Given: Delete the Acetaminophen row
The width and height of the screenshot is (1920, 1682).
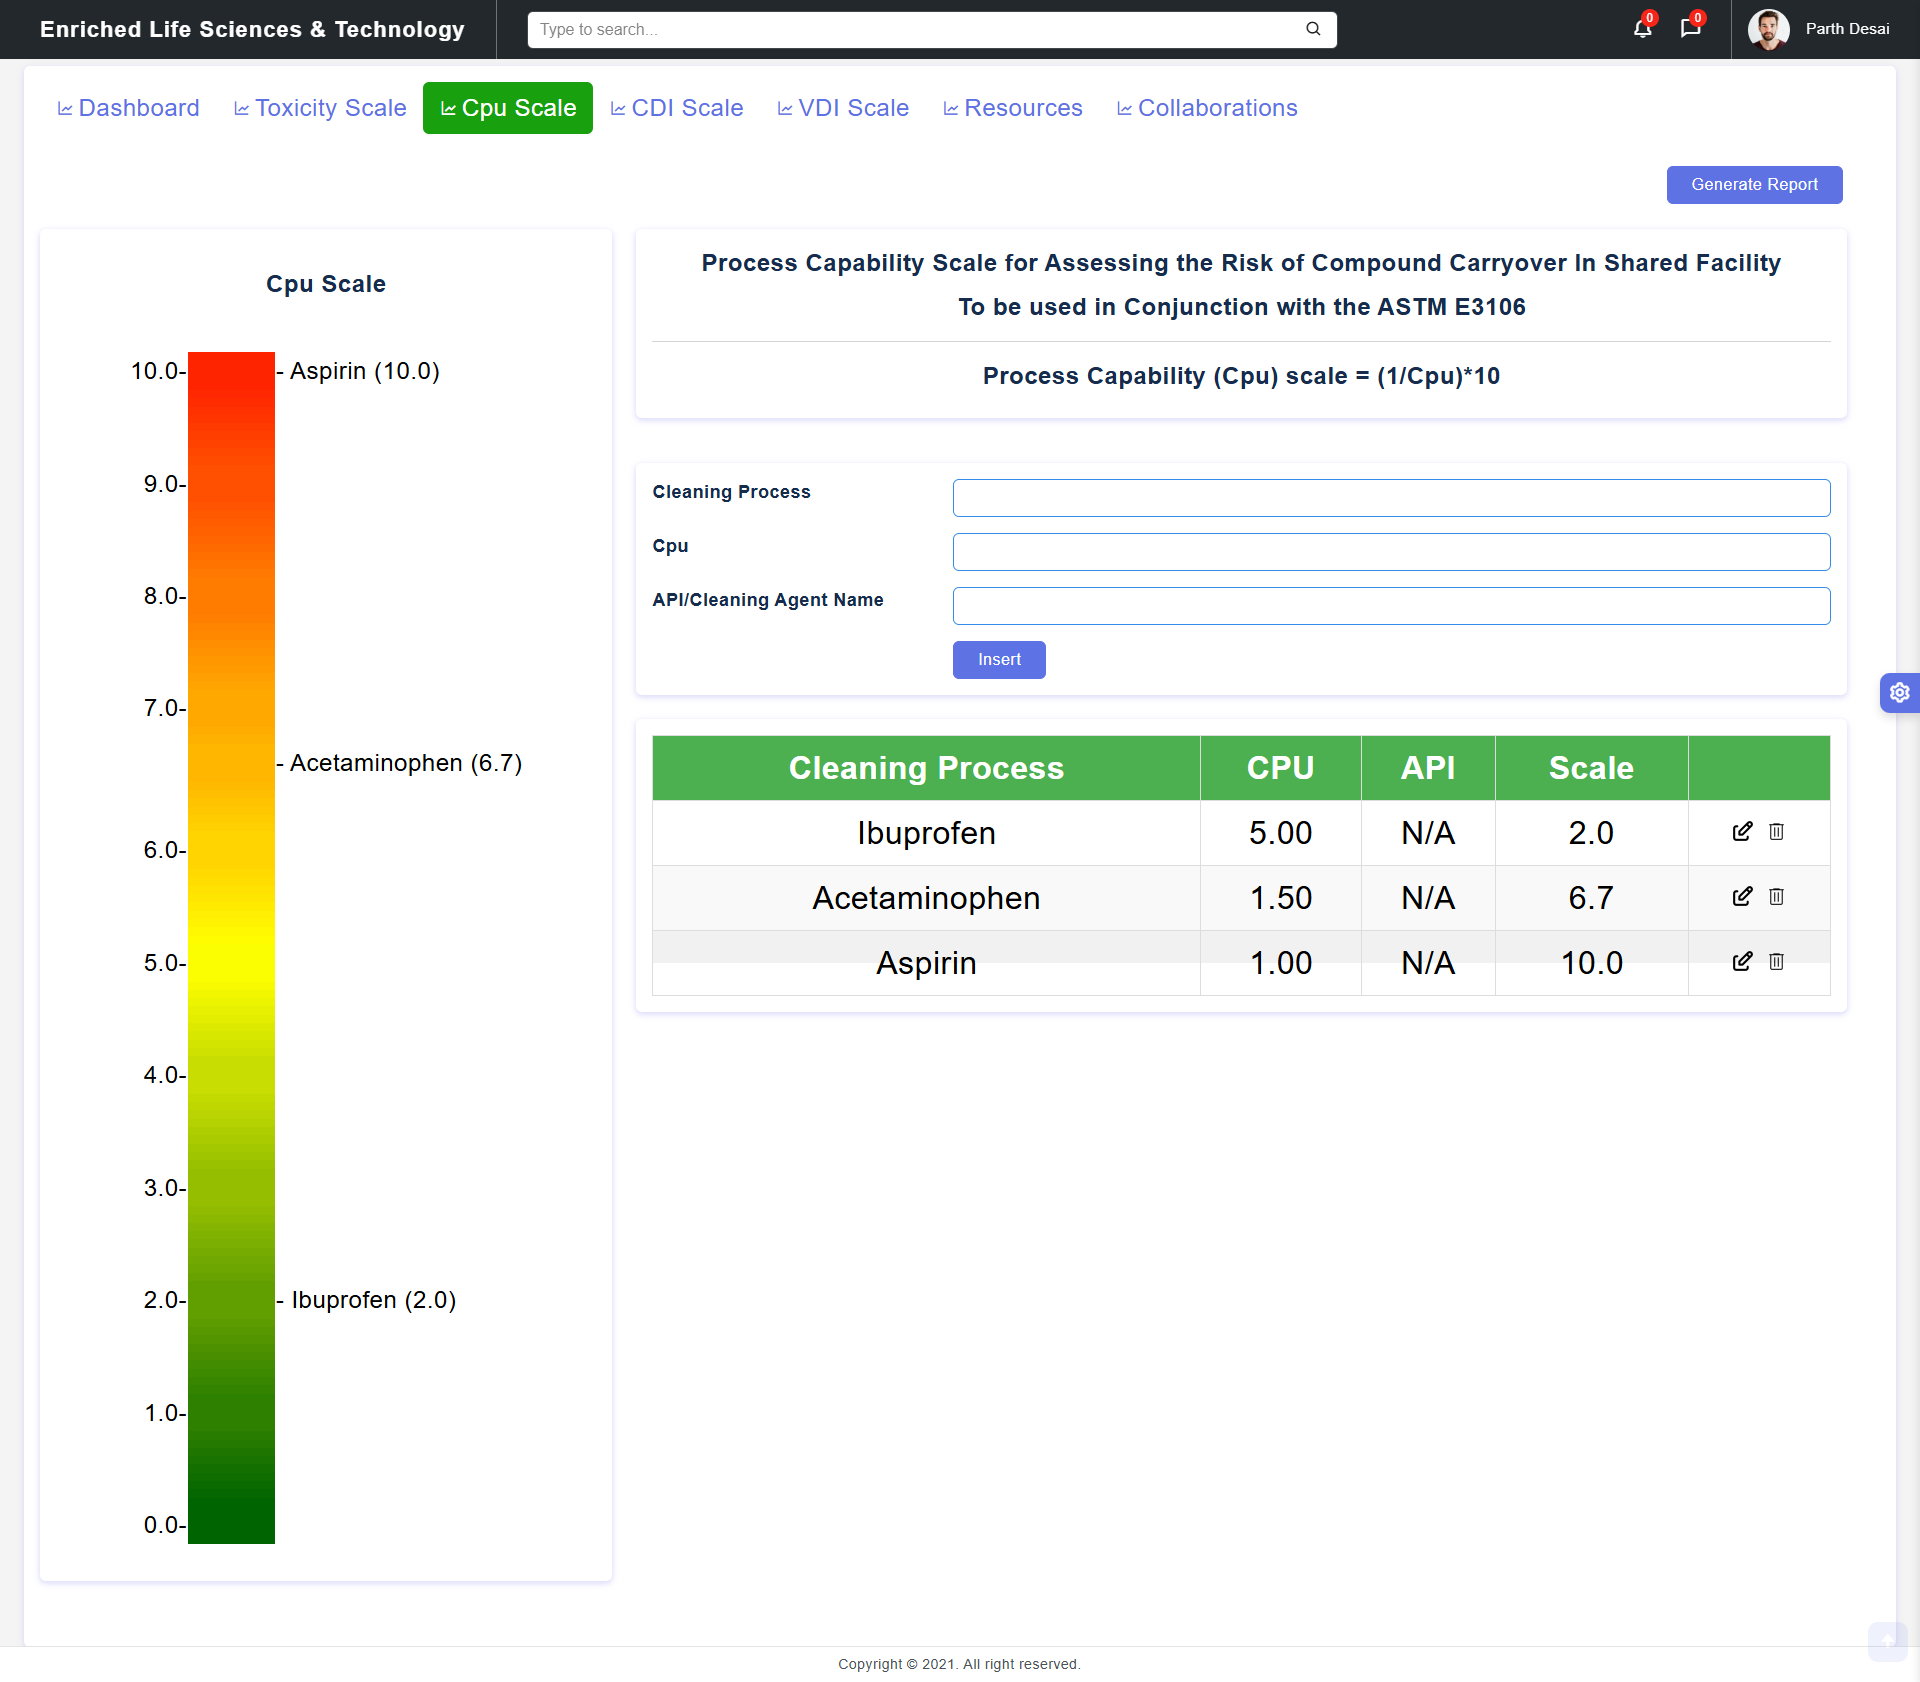Looking at the screenshot, I should point(1776,897).
